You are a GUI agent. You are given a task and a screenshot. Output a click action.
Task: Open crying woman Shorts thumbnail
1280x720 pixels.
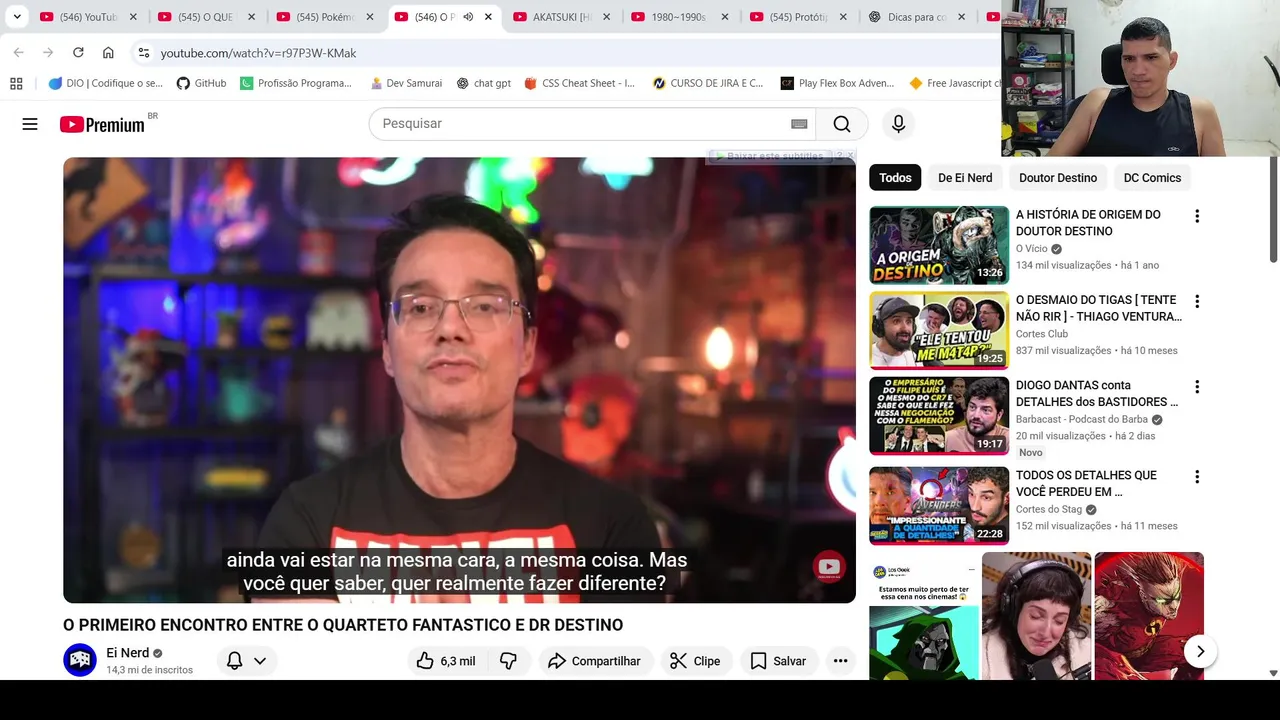[1036, 616]
